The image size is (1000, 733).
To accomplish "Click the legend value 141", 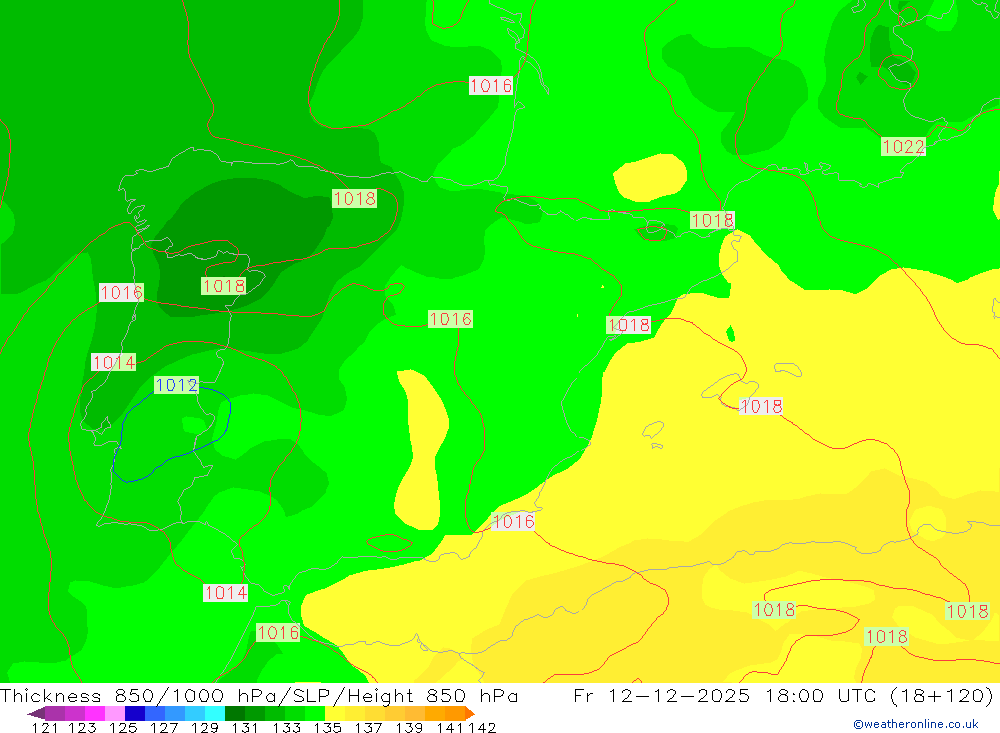I will [450, 727].
